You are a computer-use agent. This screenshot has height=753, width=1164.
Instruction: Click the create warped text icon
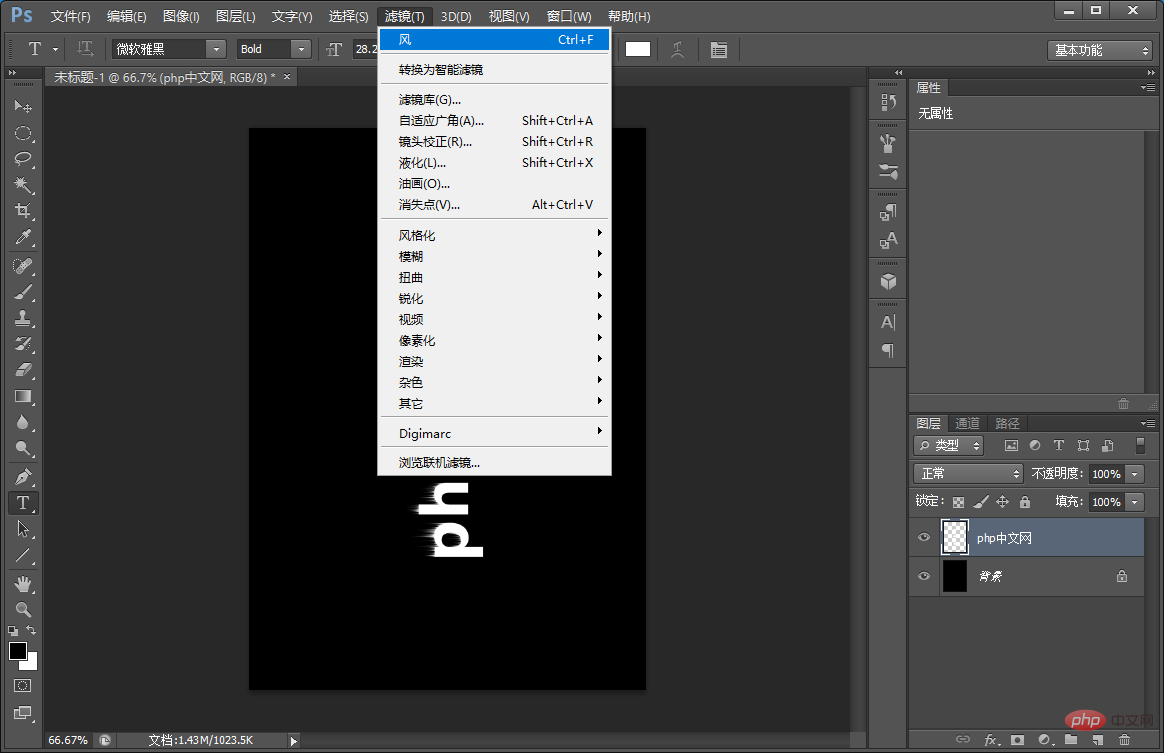click(x=678, y=50)
